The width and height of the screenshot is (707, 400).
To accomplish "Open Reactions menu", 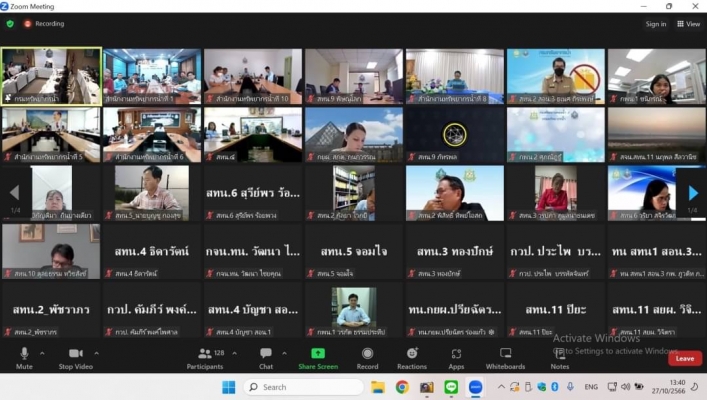I will (412, 359).
